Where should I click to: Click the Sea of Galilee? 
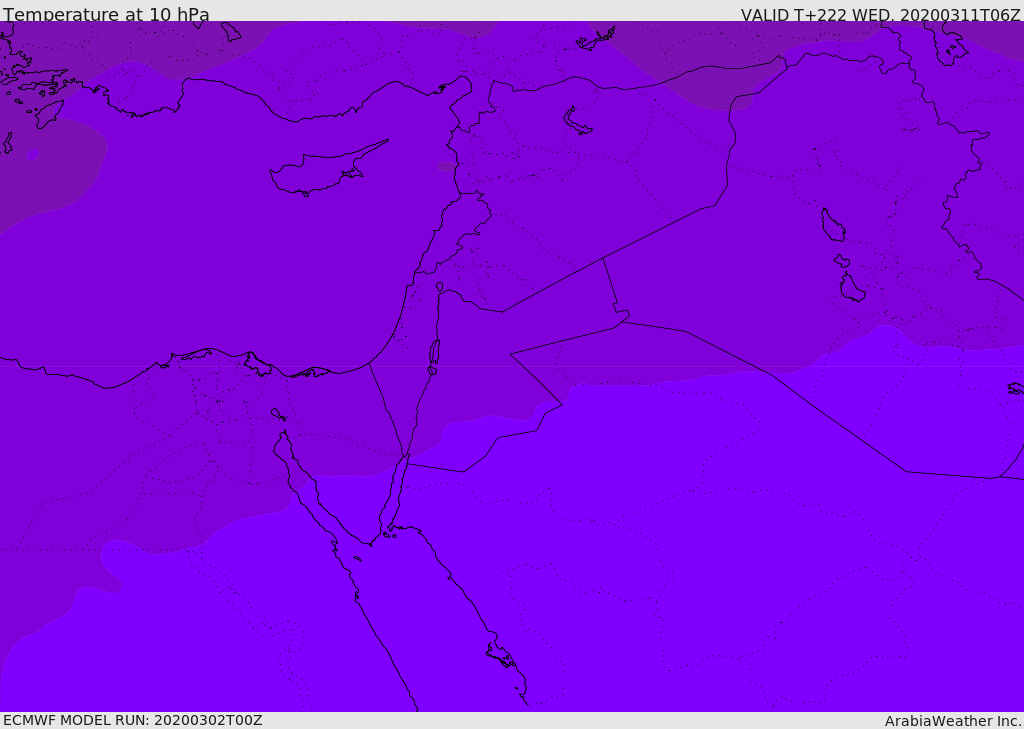(x=439, y=287)
